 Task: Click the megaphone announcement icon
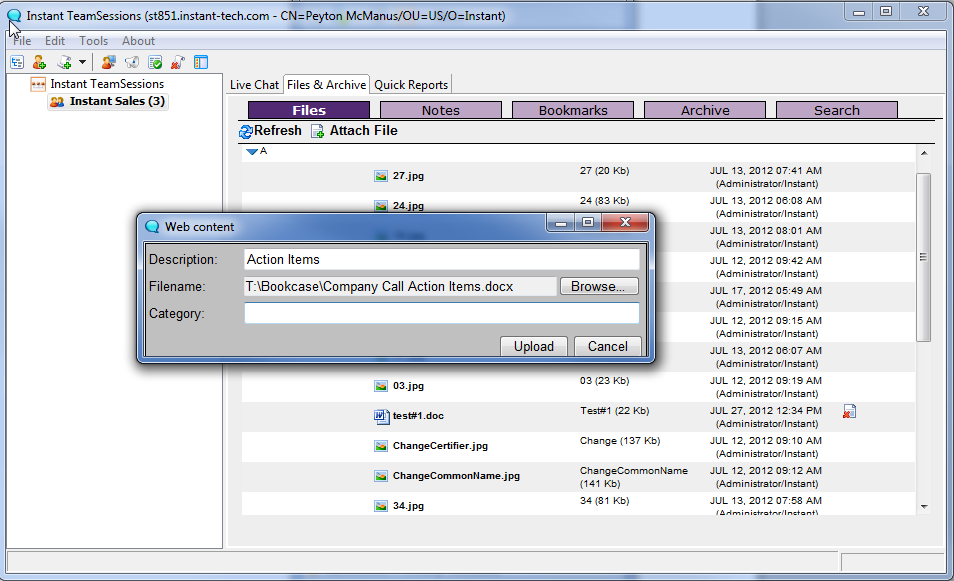[132, 62]
